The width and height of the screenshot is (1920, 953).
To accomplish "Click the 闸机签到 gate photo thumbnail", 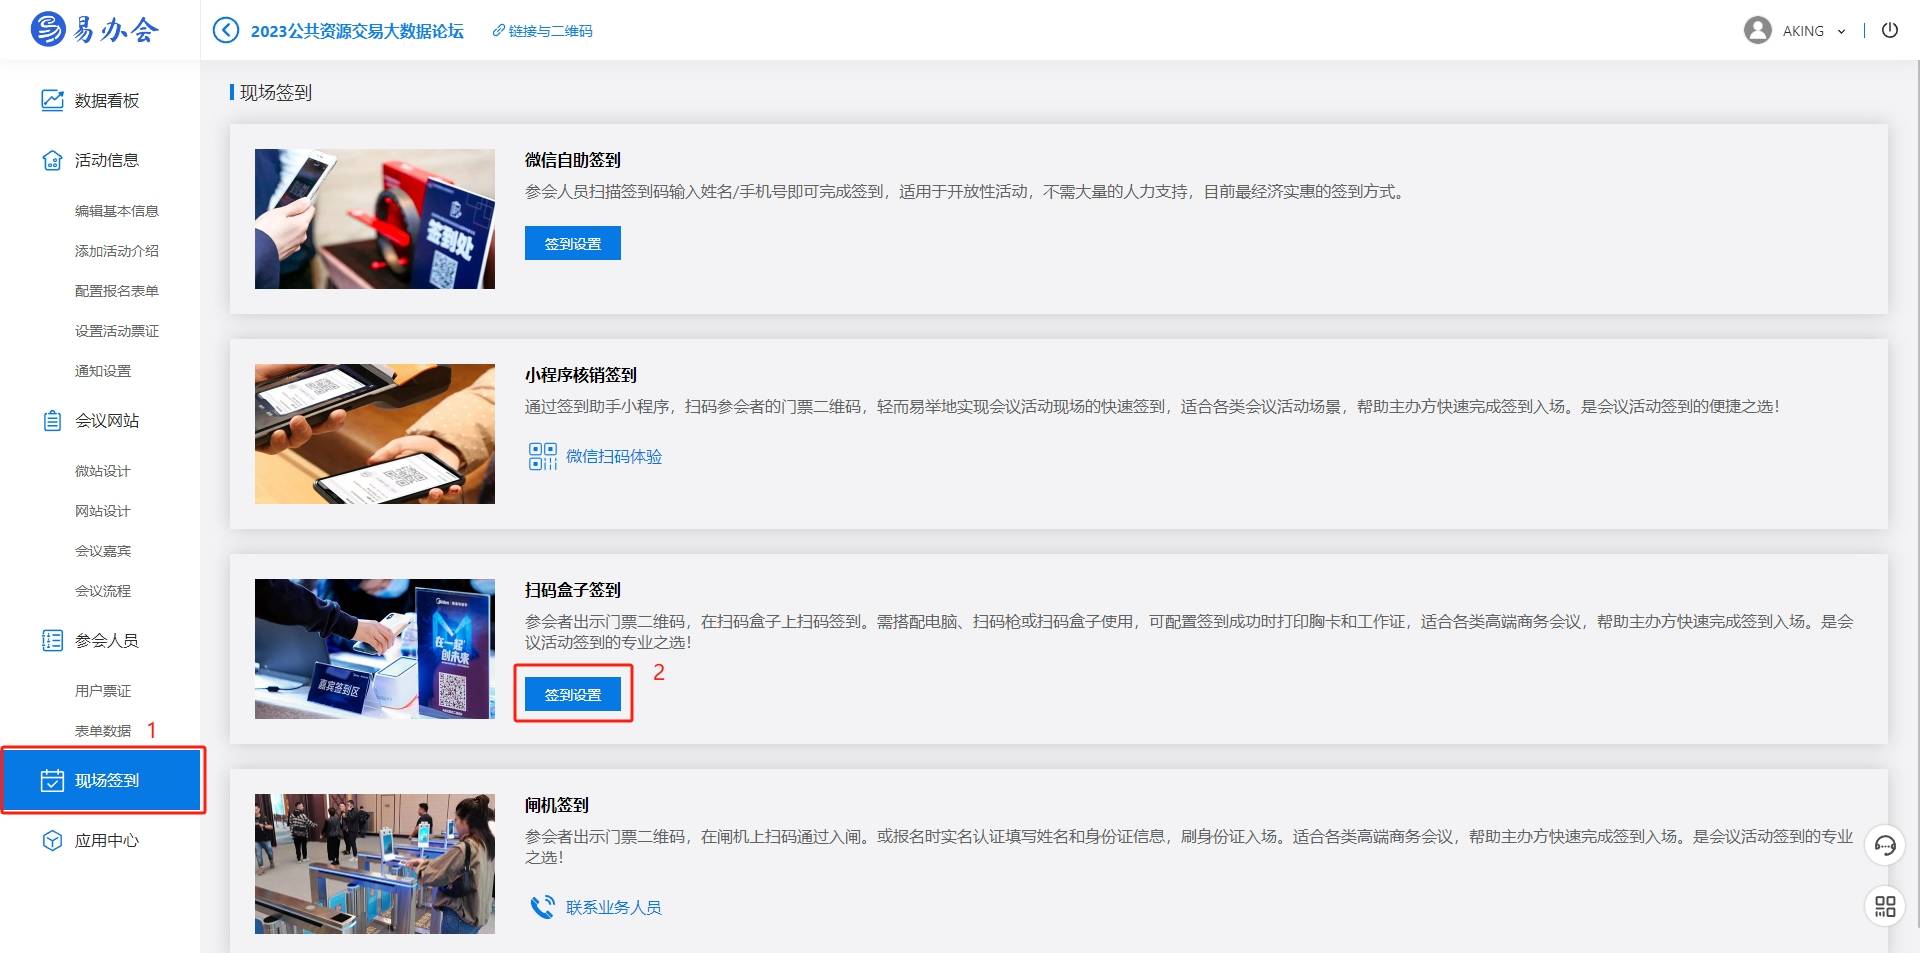I will (374, 863).
